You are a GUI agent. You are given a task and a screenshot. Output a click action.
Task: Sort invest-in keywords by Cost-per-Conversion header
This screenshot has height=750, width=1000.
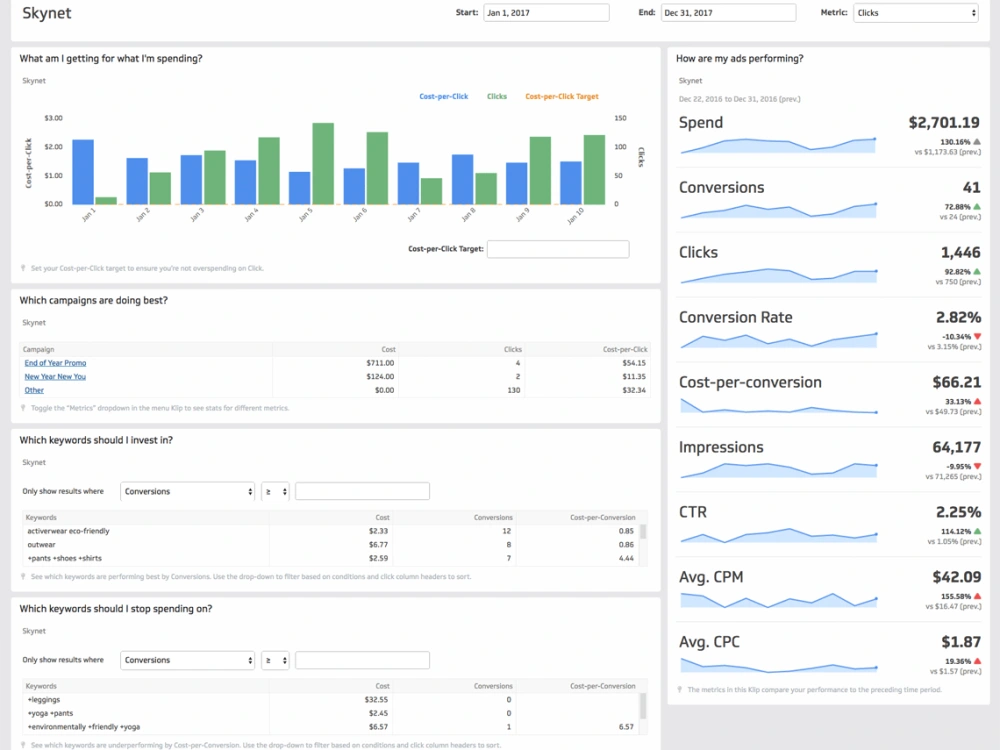pos(603,517)
